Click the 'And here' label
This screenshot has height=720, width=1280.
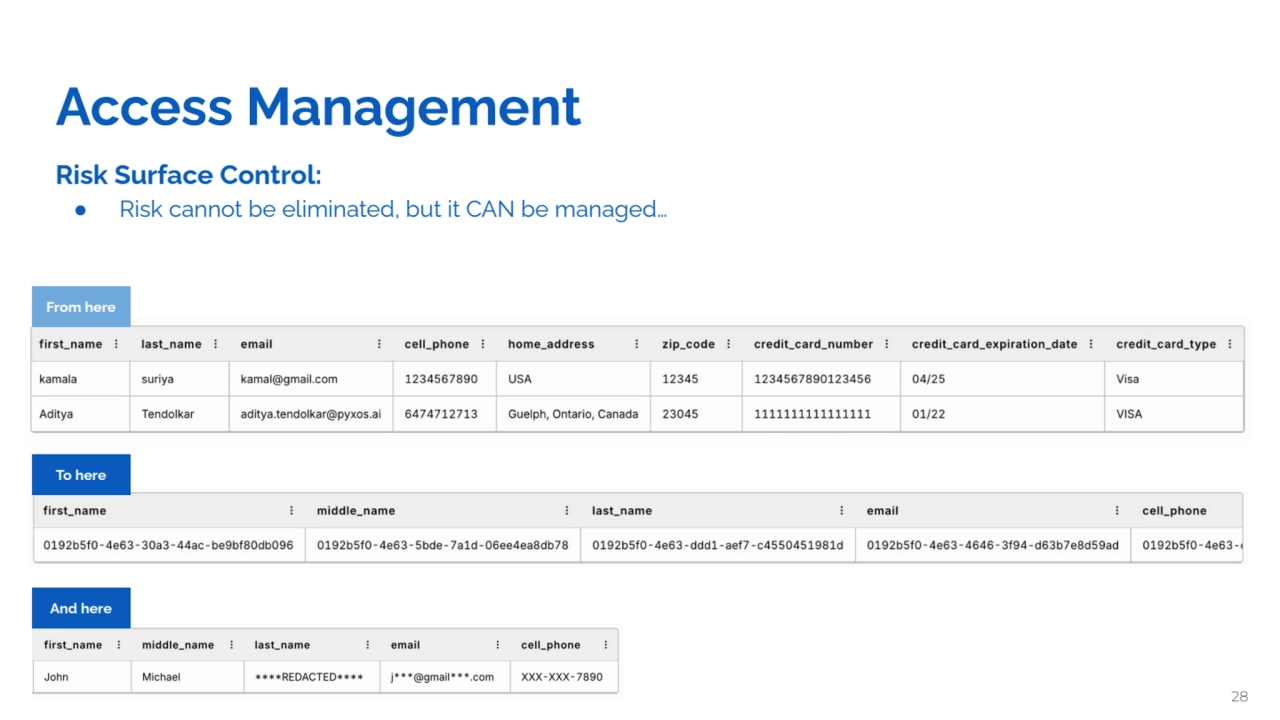(81, 608)
